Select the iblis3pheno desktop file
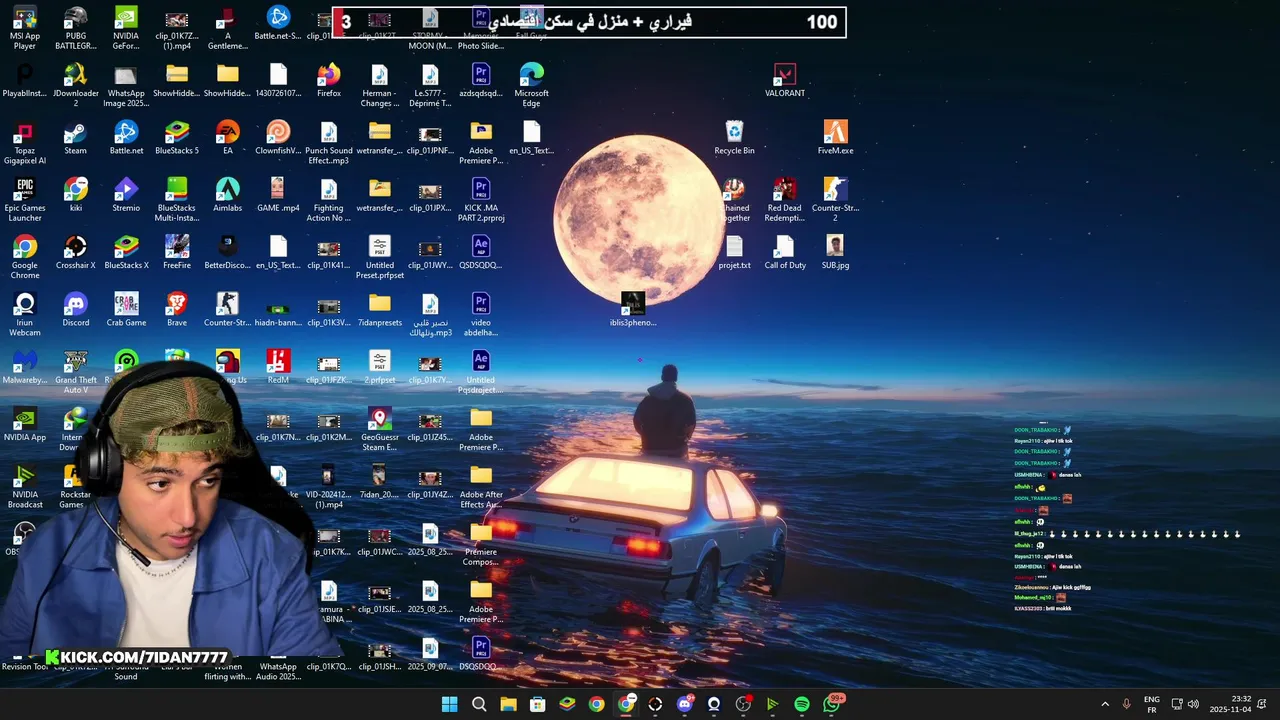1280x720 pixels. (632, 309)
